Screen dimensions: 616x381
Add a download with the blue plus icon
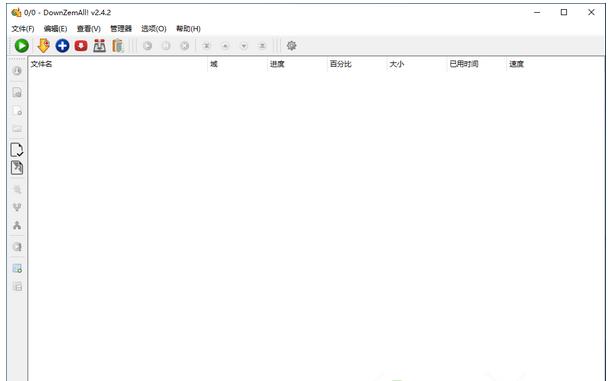[62, 46]
